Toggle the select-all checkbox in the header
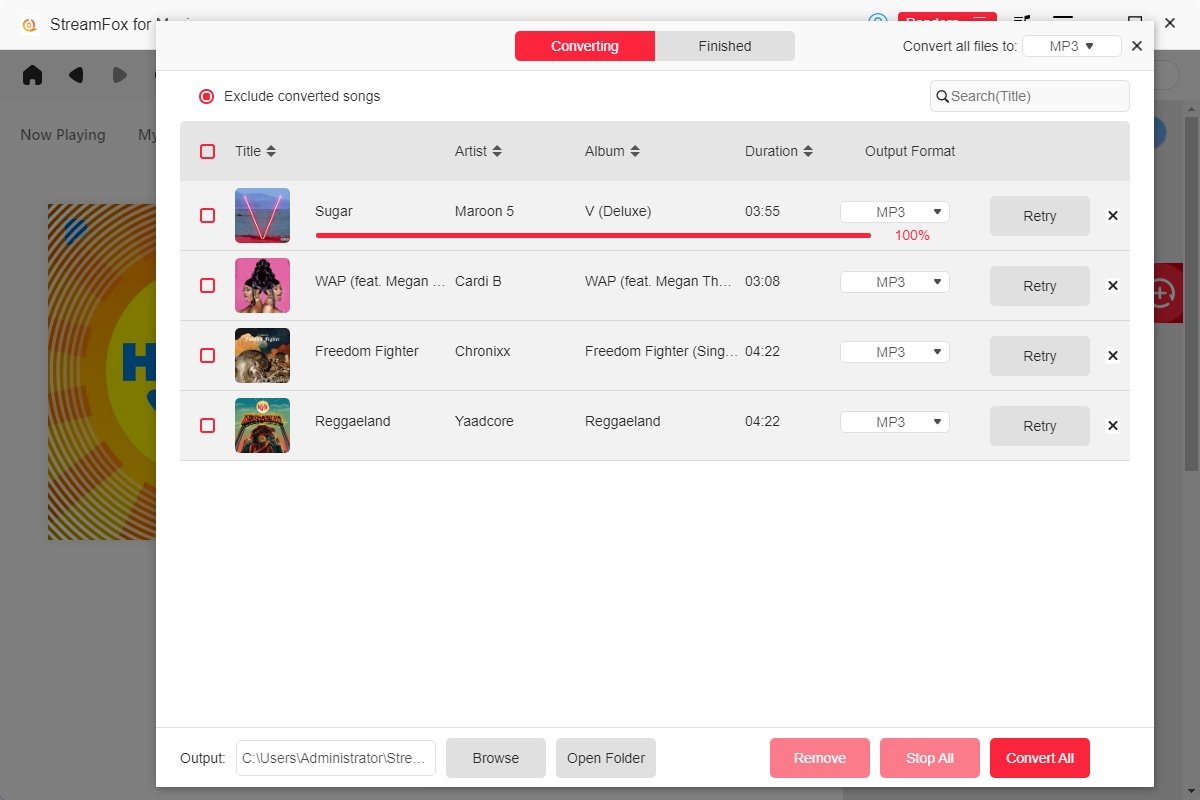The width and height of the screenshot is (1200, 800). pyautogui.click(x=207, y=152)
